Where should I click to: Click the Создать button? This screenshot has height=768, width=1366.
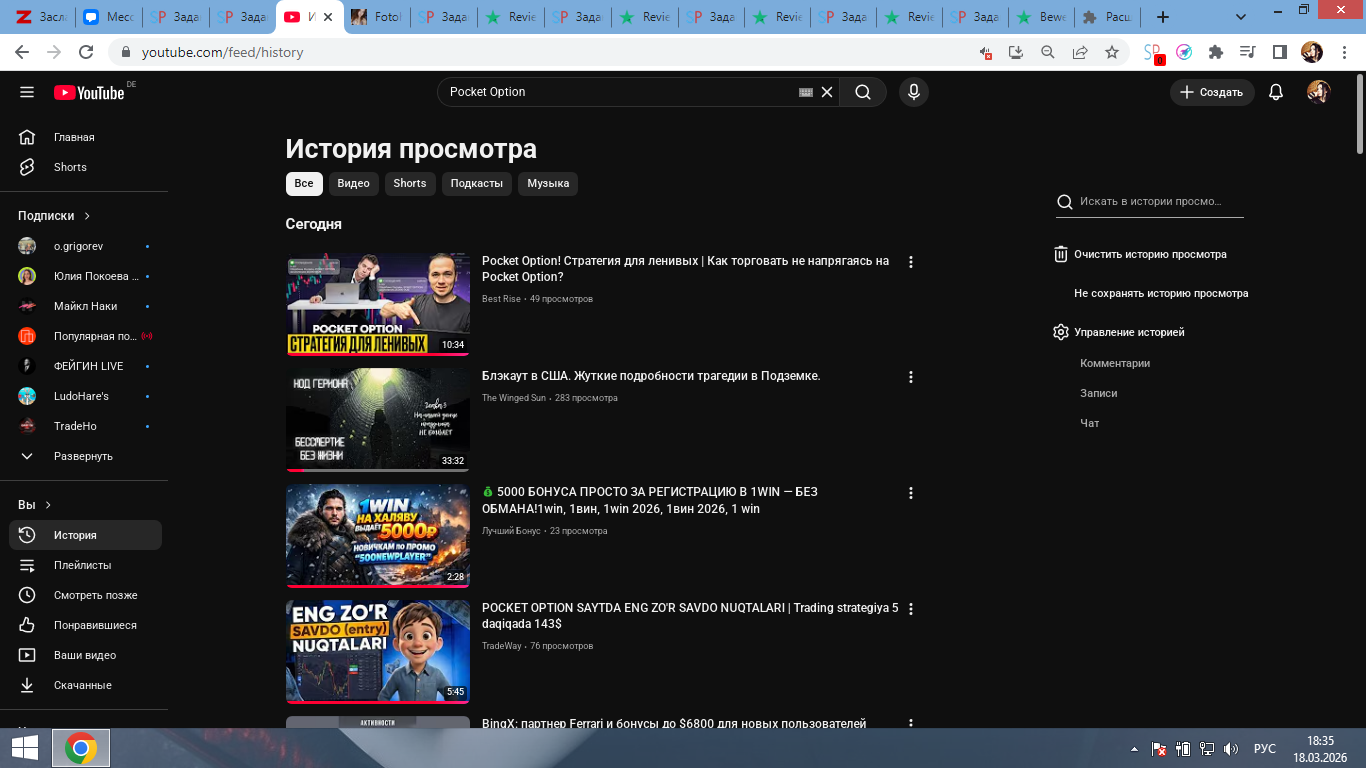pyautogui.click(x=1212, y=92)
